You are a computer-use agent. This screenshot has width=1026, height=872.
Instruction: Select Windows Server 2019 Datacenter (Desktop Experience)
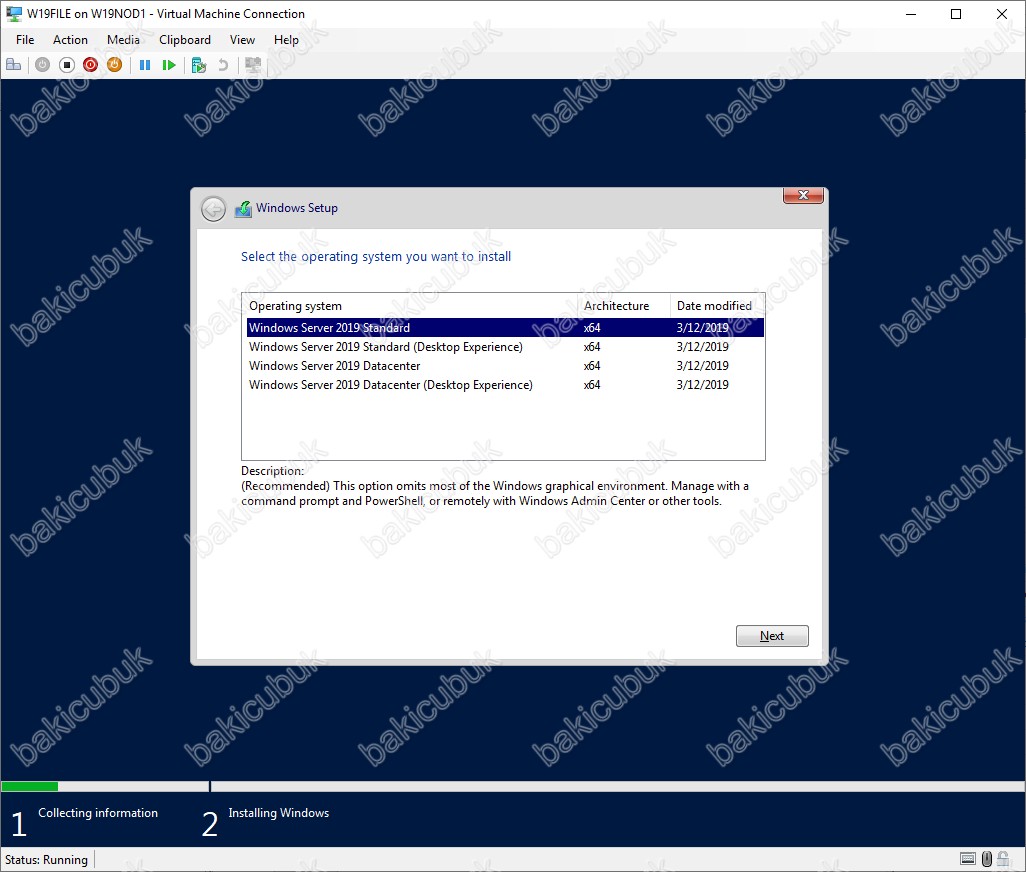coord(505,385)
